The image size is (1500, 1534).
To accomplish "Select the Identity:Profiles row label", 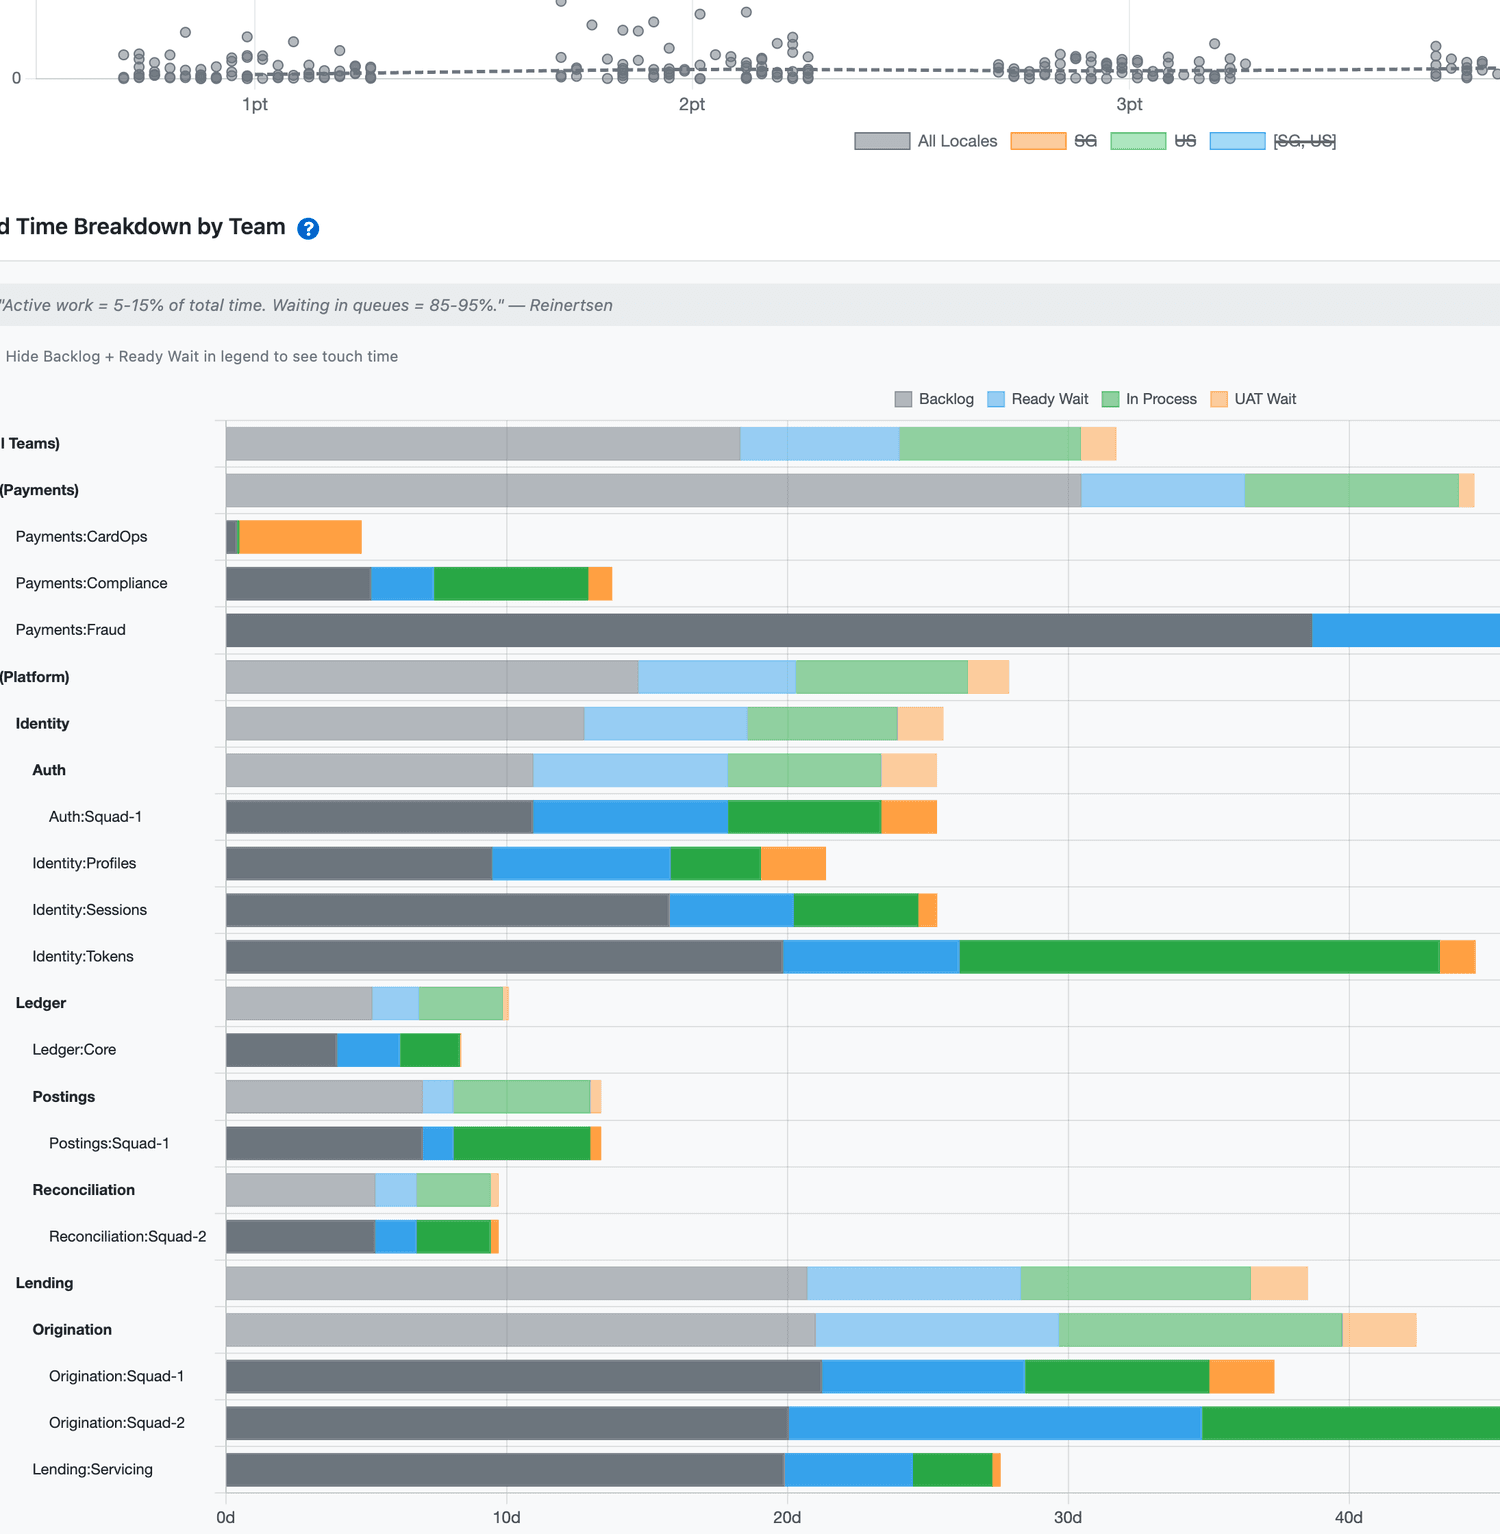I will [84, 864].
